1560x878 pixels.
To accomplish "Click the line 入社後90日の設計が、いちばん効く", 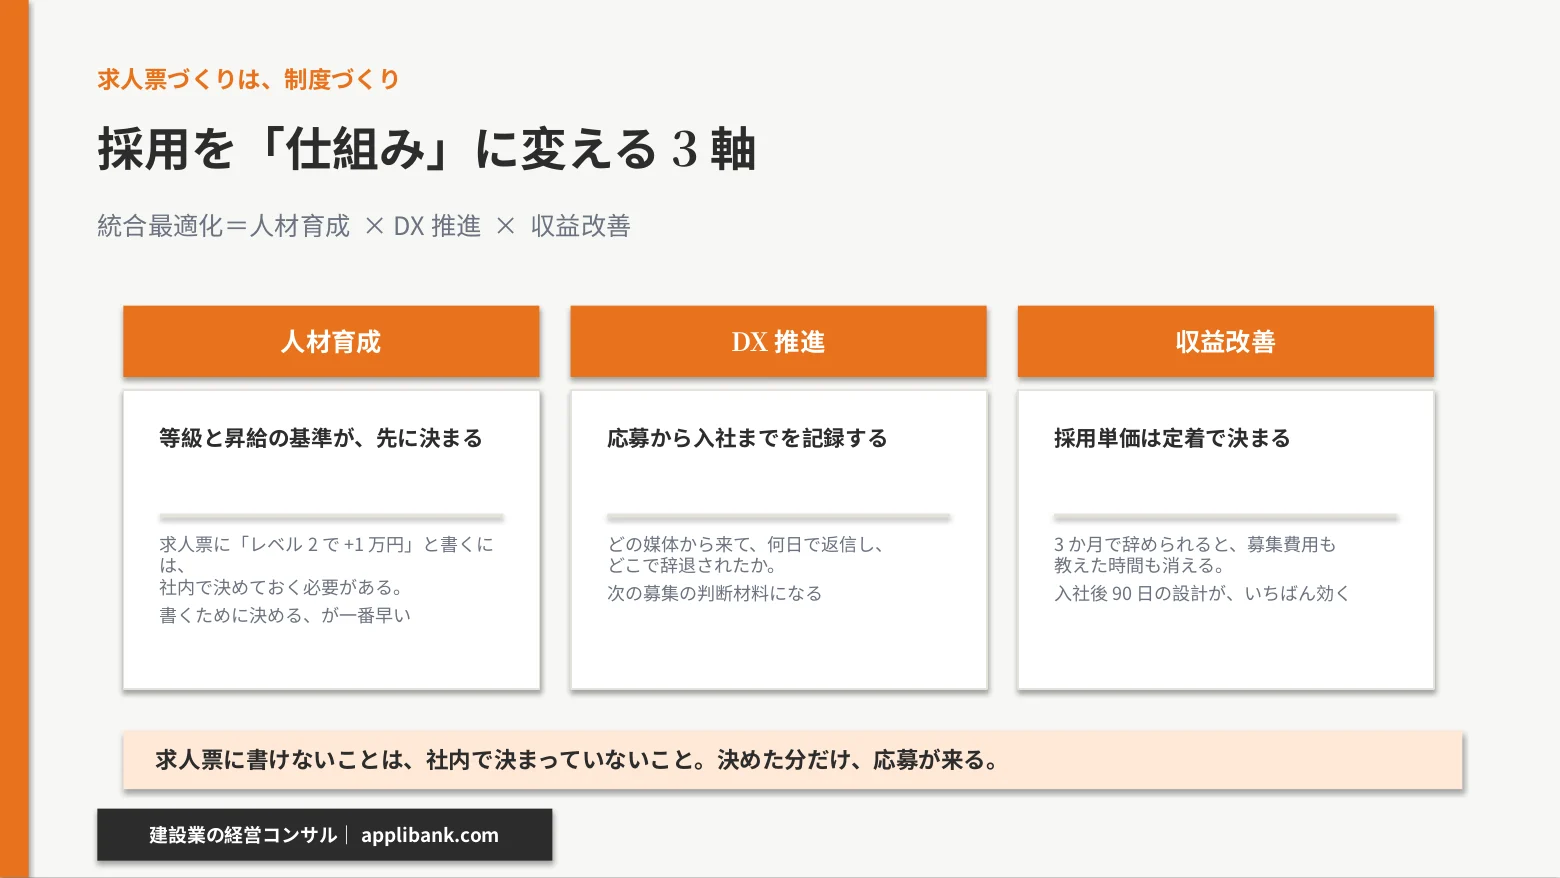I will click(1202, 593).
